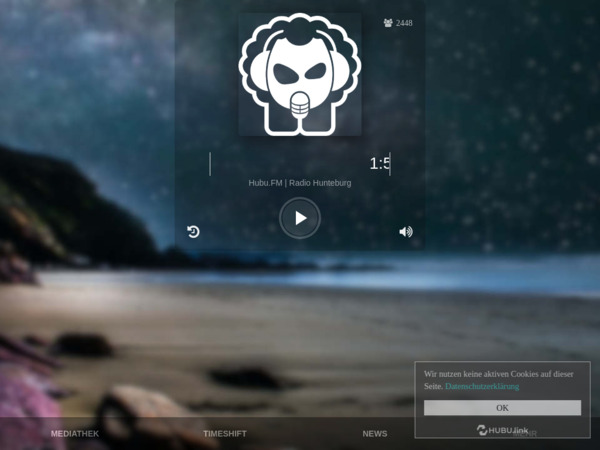
Task: Click the scrolling track time display
Action: pyautogui.click(x=300, y=164)
